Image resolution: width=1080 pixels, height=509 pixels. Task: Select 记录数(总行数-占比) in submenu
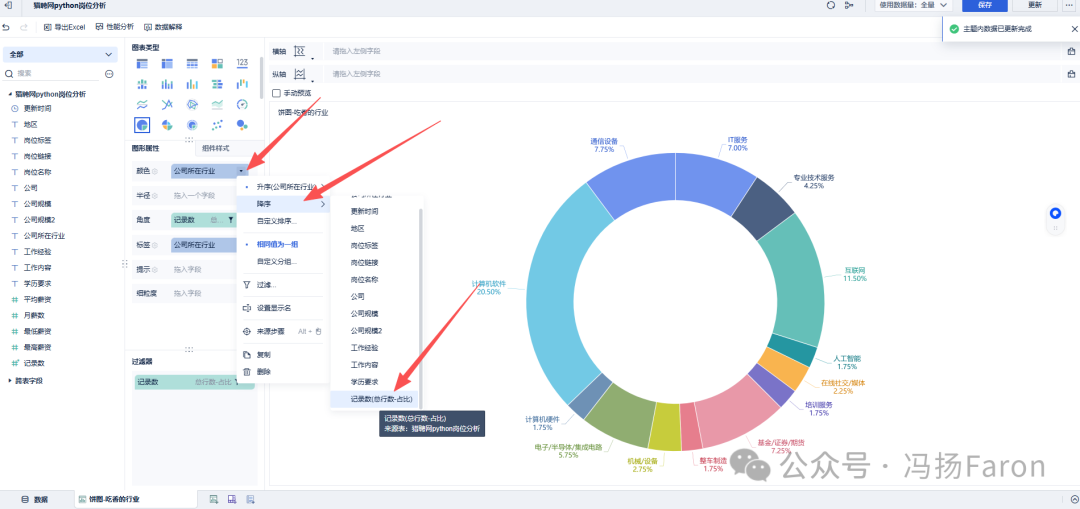tap(374, 399)
